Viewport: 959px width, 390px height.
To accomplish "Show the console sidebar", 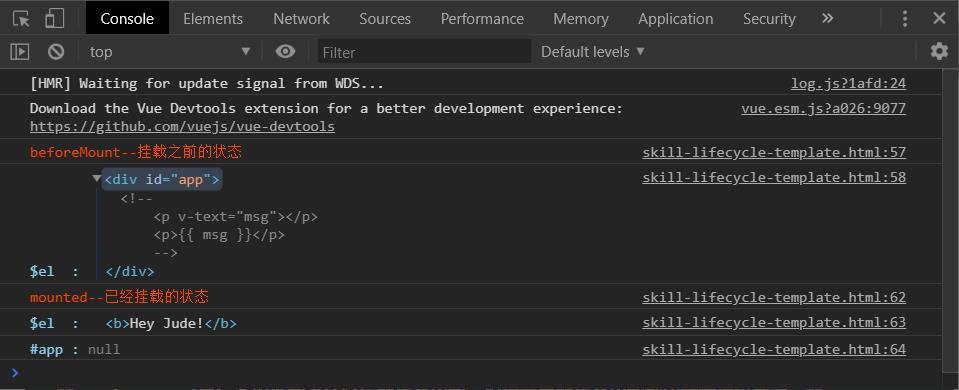I will (20, 52).
